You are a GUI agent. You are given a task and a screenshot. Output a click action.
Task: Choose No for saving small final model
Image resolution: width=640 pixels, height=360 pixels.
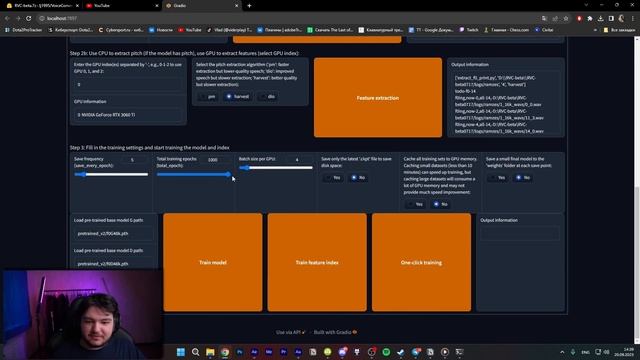pyautogui.click(x=523, y=178)
